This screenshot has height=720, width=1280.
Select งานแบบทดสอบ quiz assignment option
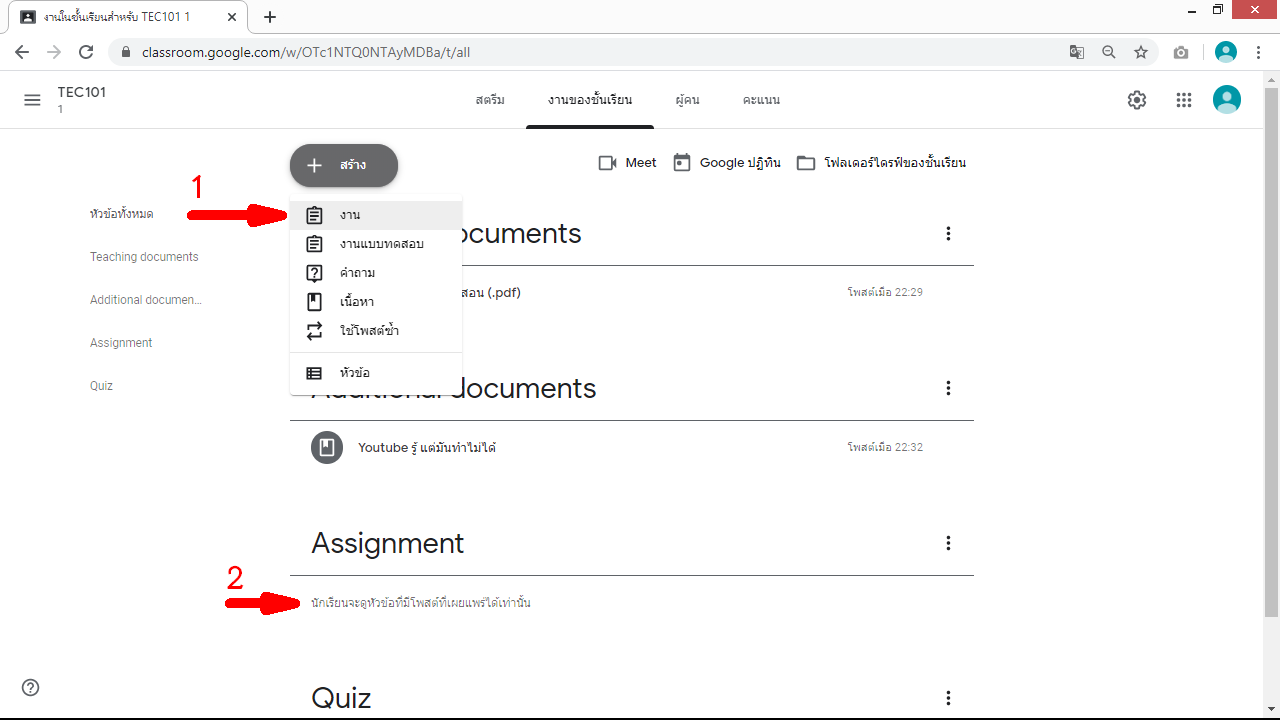[x=381, y=244]
